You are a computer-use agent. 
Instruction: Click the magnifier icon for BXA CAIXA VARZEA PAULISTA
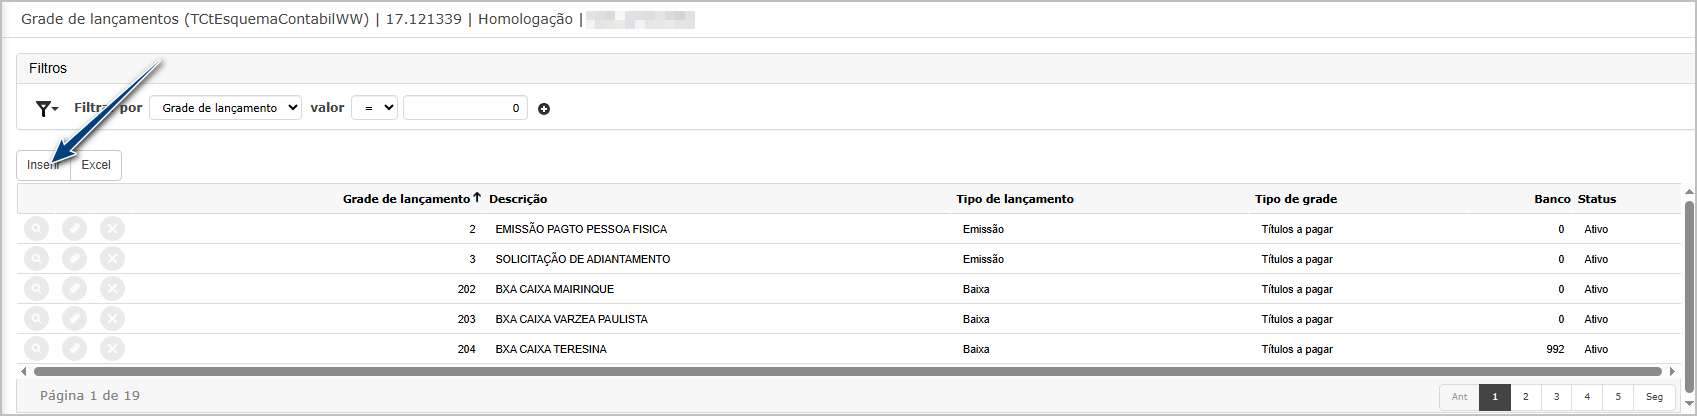coord(36,319)
